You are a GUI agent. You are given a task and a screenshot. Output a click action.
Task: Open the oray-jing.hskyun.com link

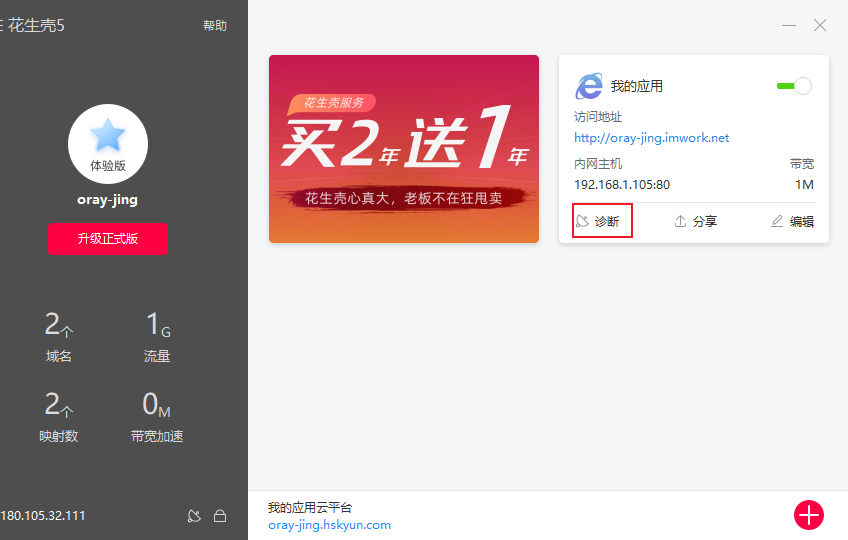point(329,525)
